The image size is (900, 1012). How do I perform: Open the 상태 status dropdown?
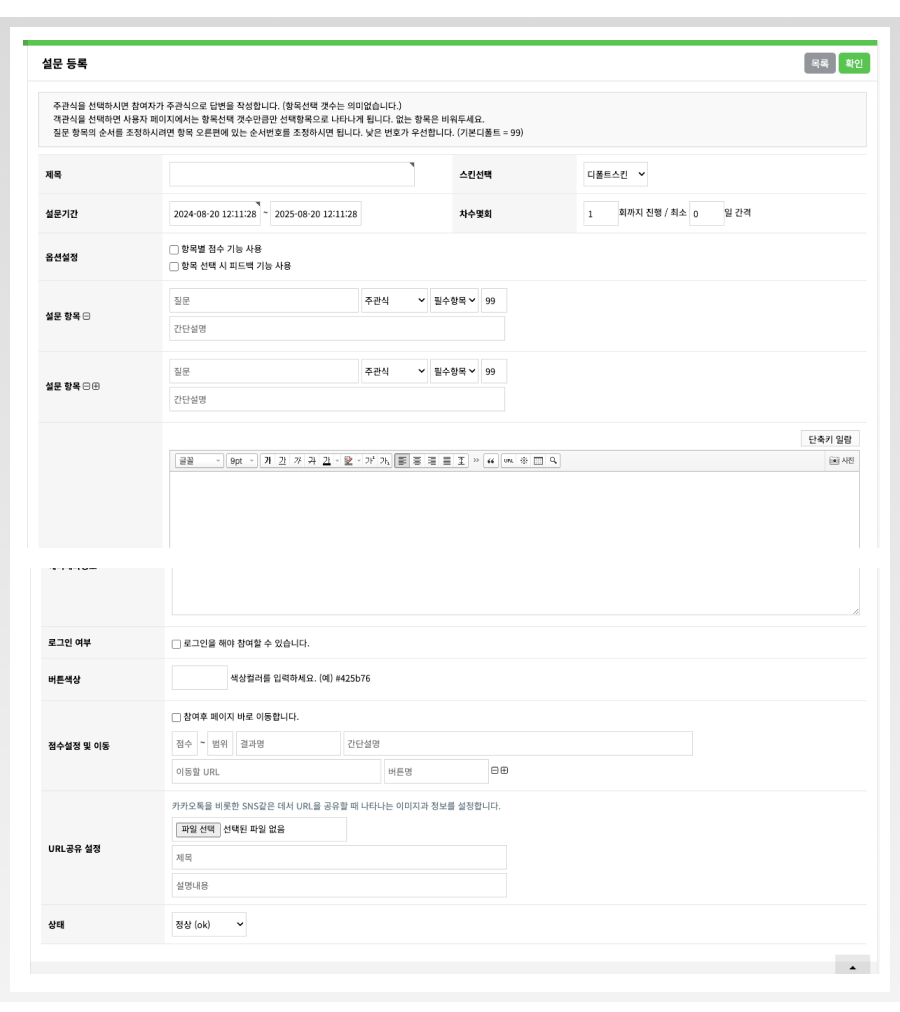coord(208,925)
